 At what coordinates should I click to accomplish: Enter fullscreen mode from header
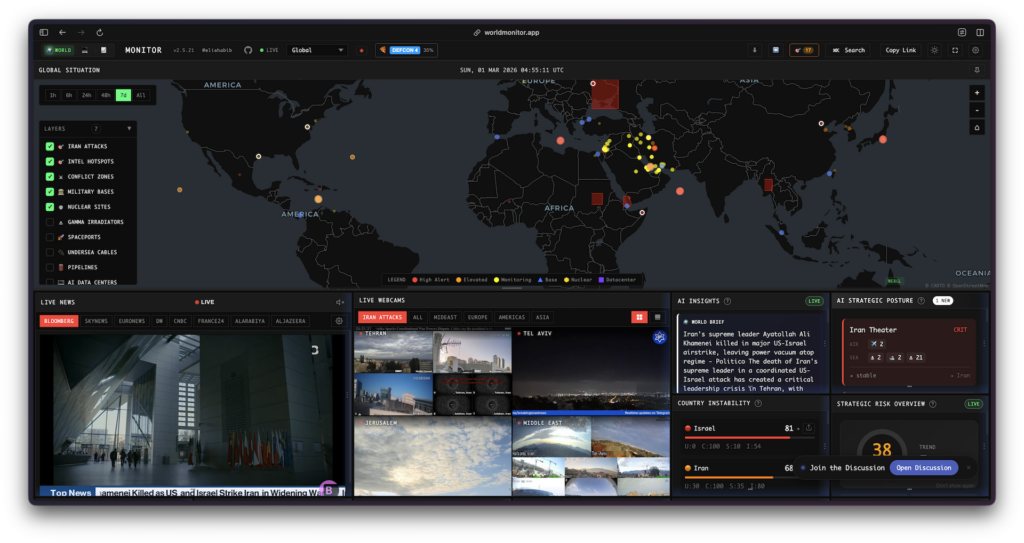[955, 50]
